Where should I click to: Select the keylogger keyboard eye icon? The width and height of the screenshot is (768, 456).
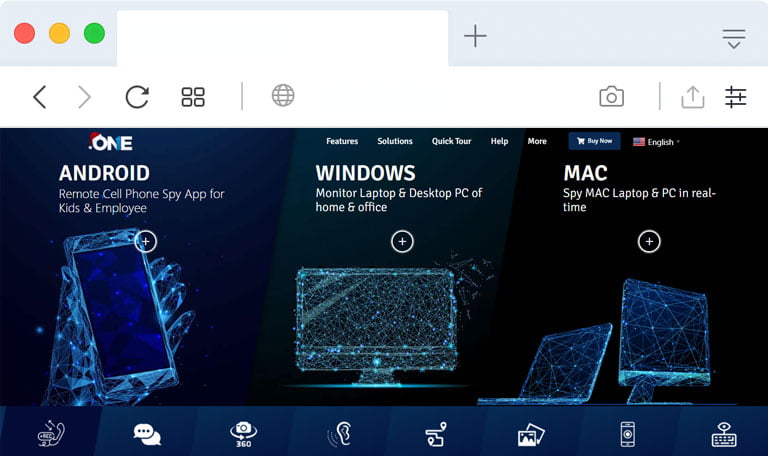(724, 434)
